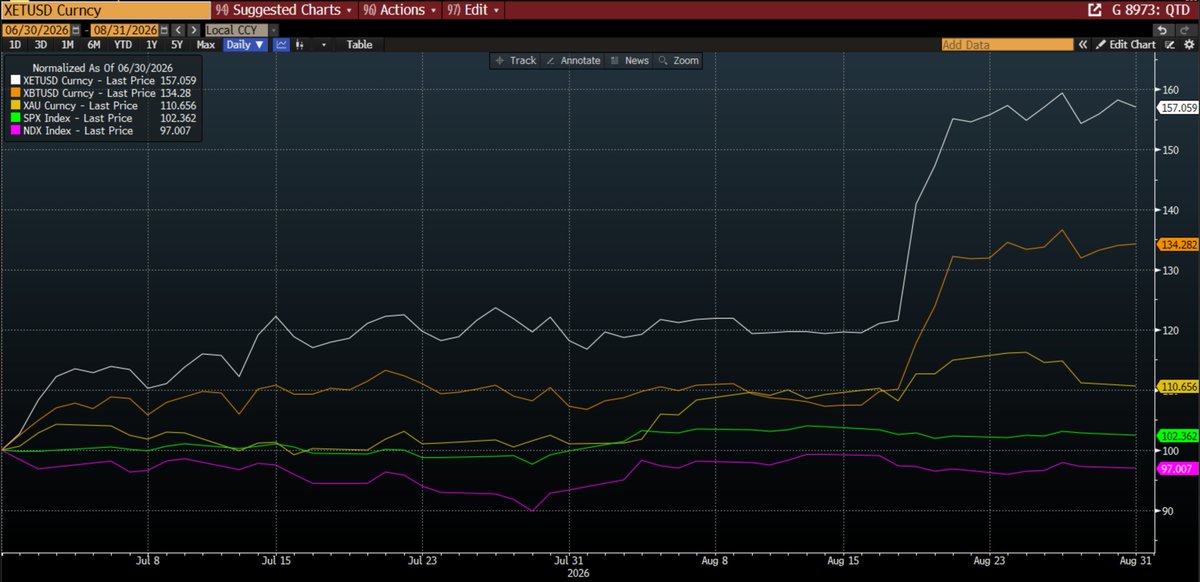The height and width of the screenshot is (582, 1200).
Task: Click the 157.059 price label on axis
Action: click(1176, 107)
